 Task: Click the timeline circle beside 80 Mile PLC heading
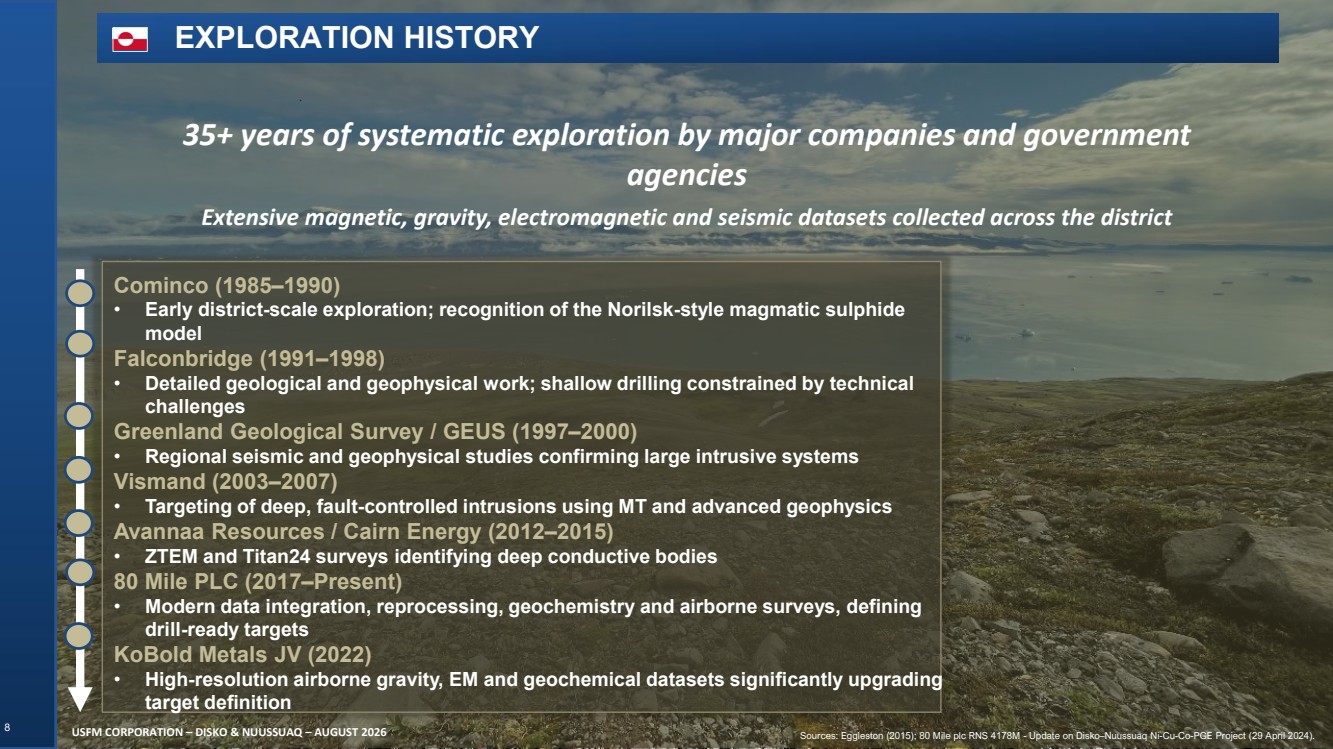click(80, 571)
